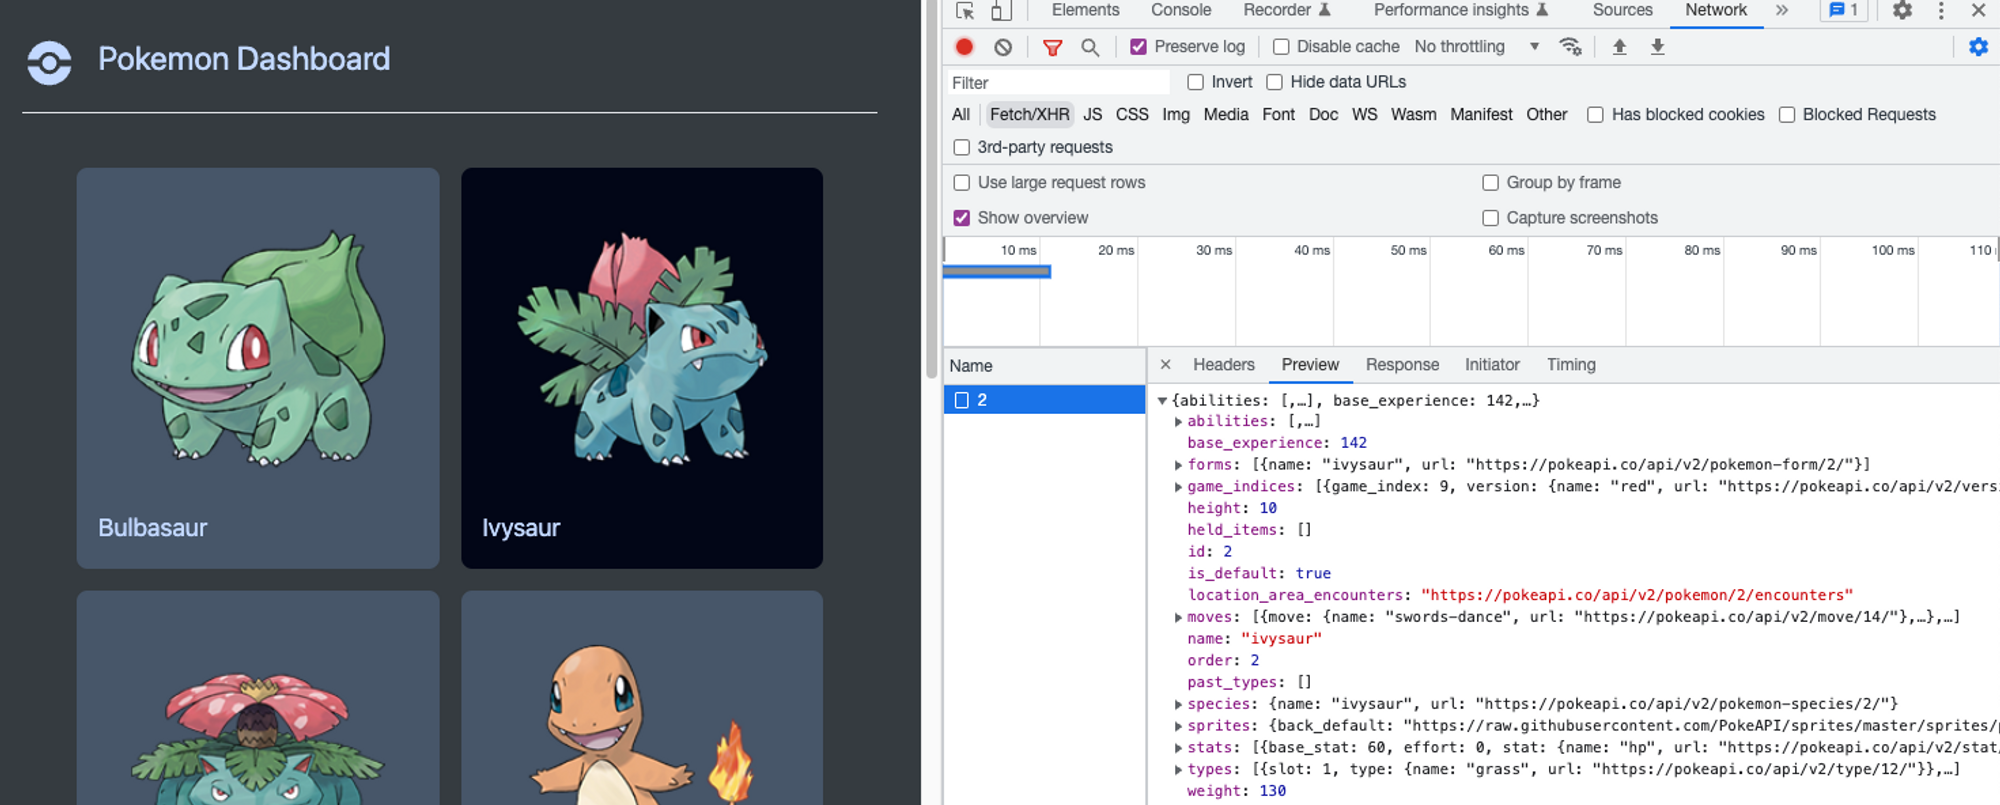Toggle the device toolbar icon
2000x805 pixels.
(1001, 11)
